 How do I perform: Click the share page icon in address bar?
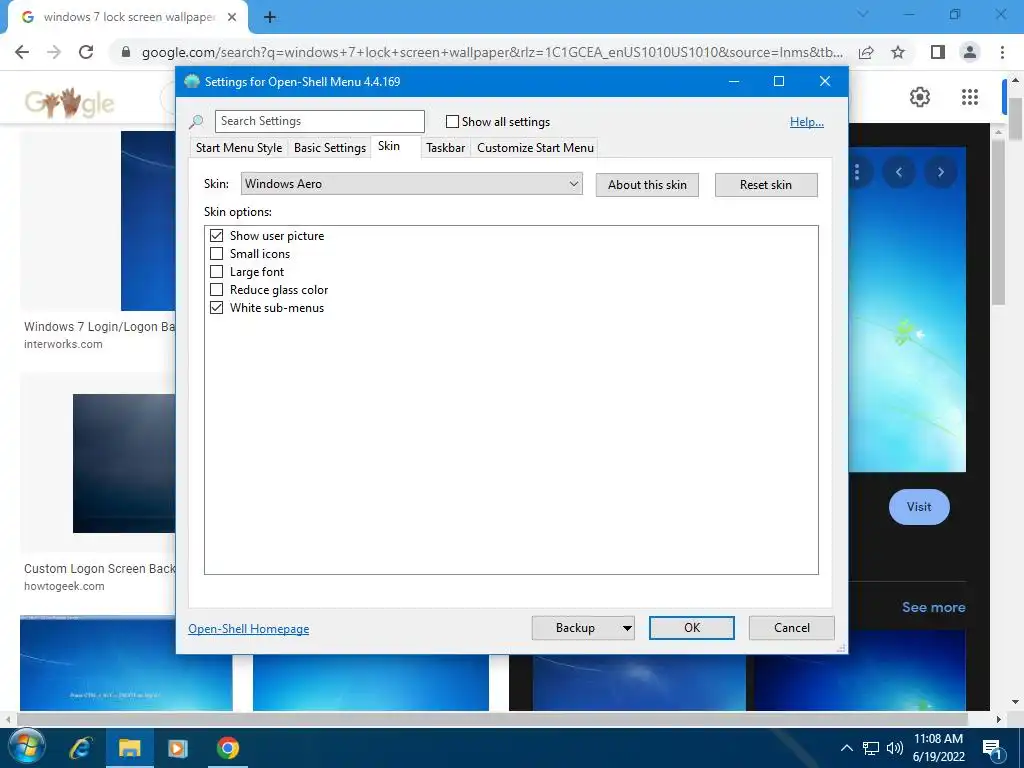click(x=866, y=52)
